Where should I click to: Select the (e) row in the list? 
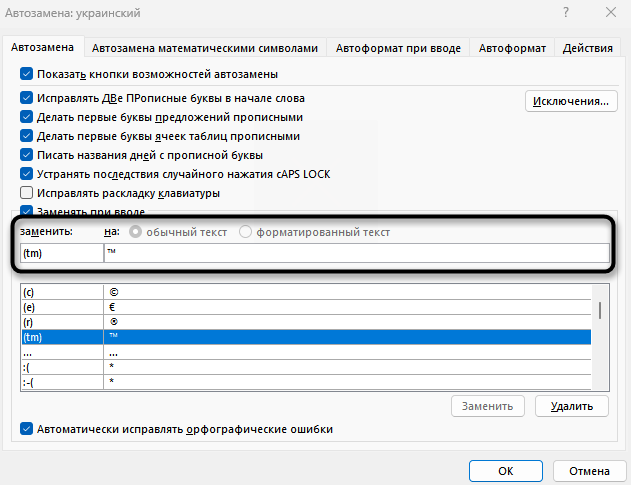306,307
